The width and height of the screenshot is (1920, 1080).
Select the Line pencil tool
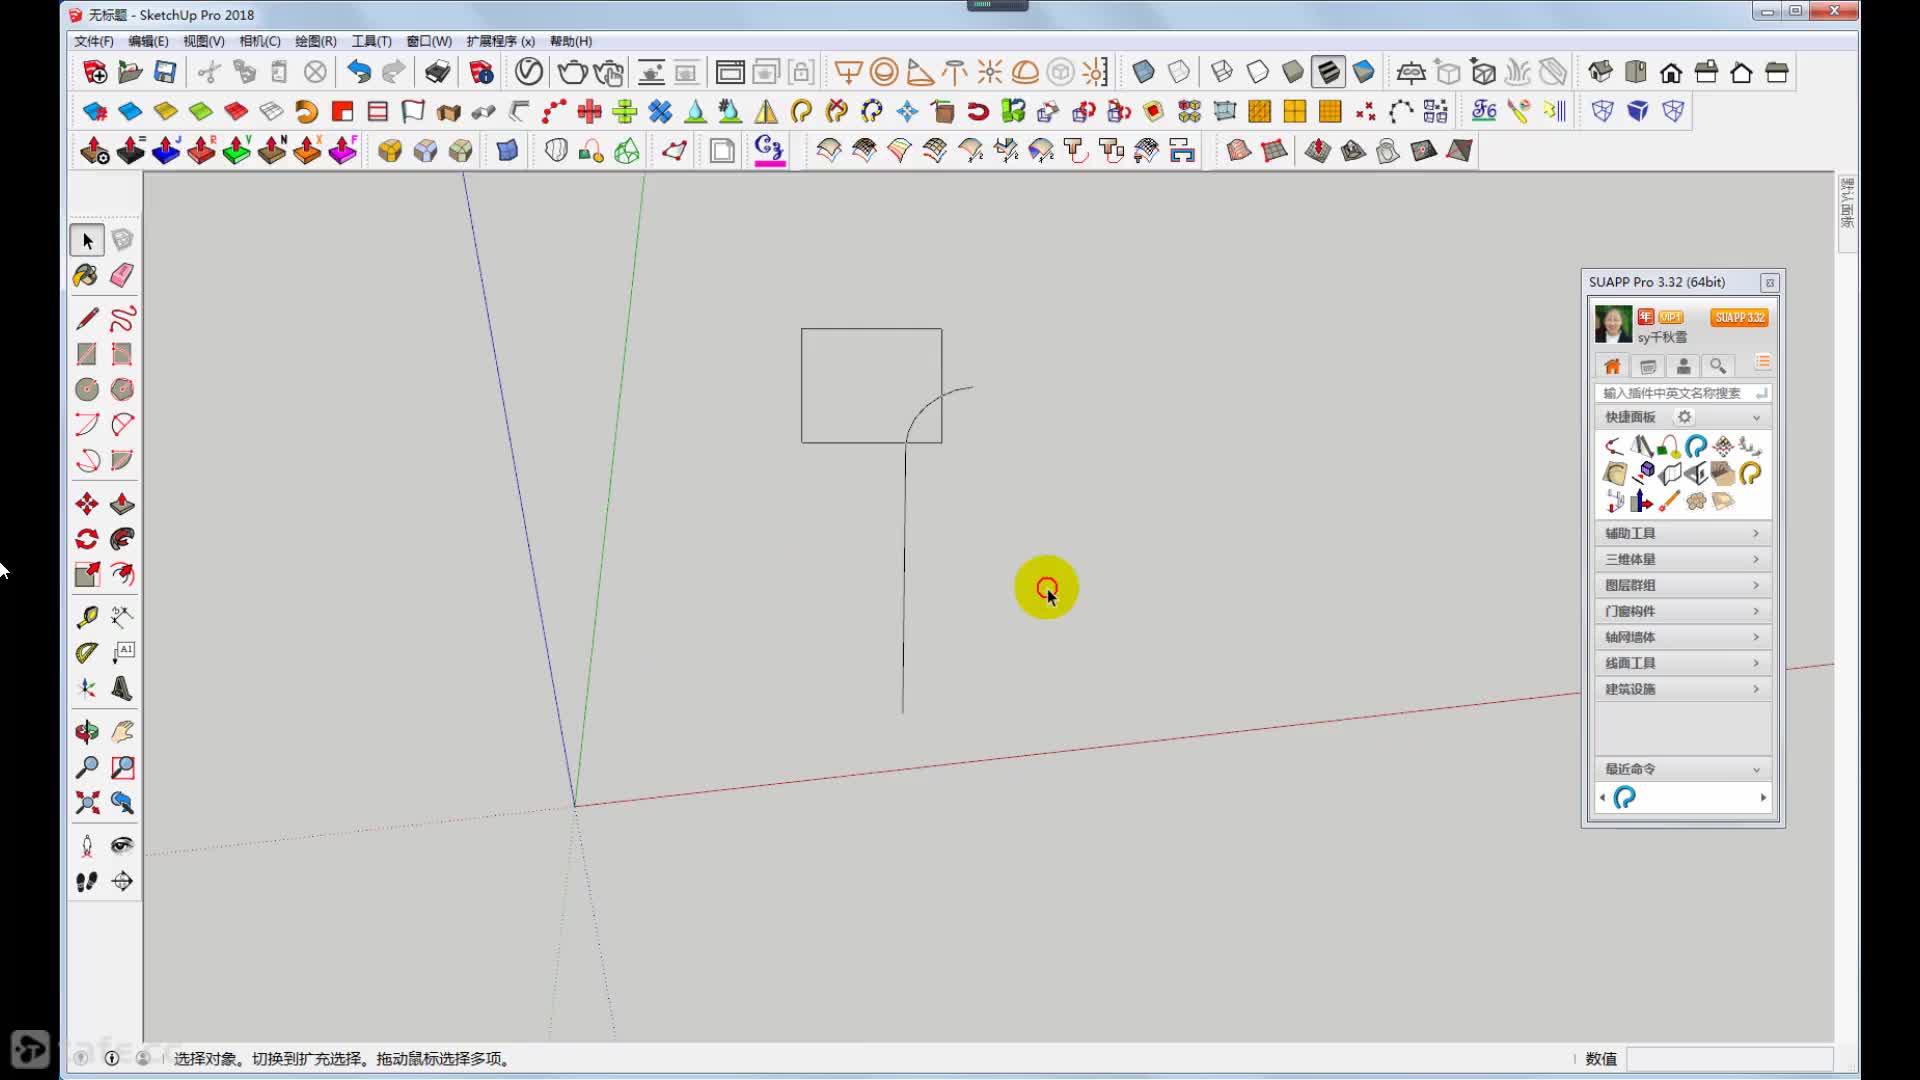(x=87, y=319)
